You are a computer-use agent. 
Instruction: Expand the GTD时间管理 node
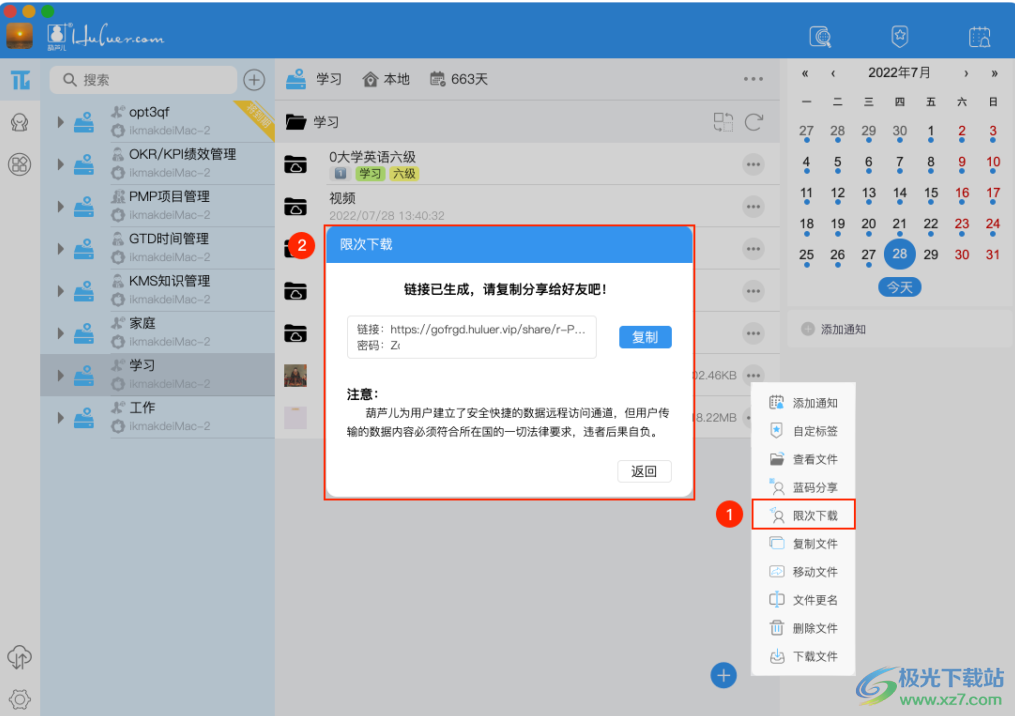click(x=60, y=249)
